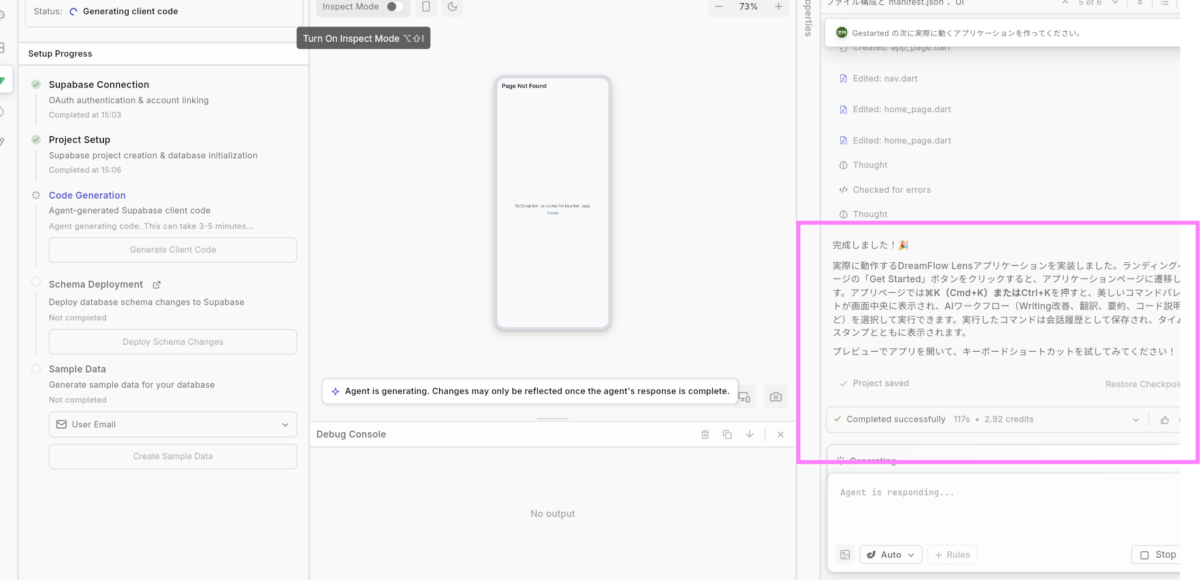Zoom out the preview with minus button

coord(718,7)
